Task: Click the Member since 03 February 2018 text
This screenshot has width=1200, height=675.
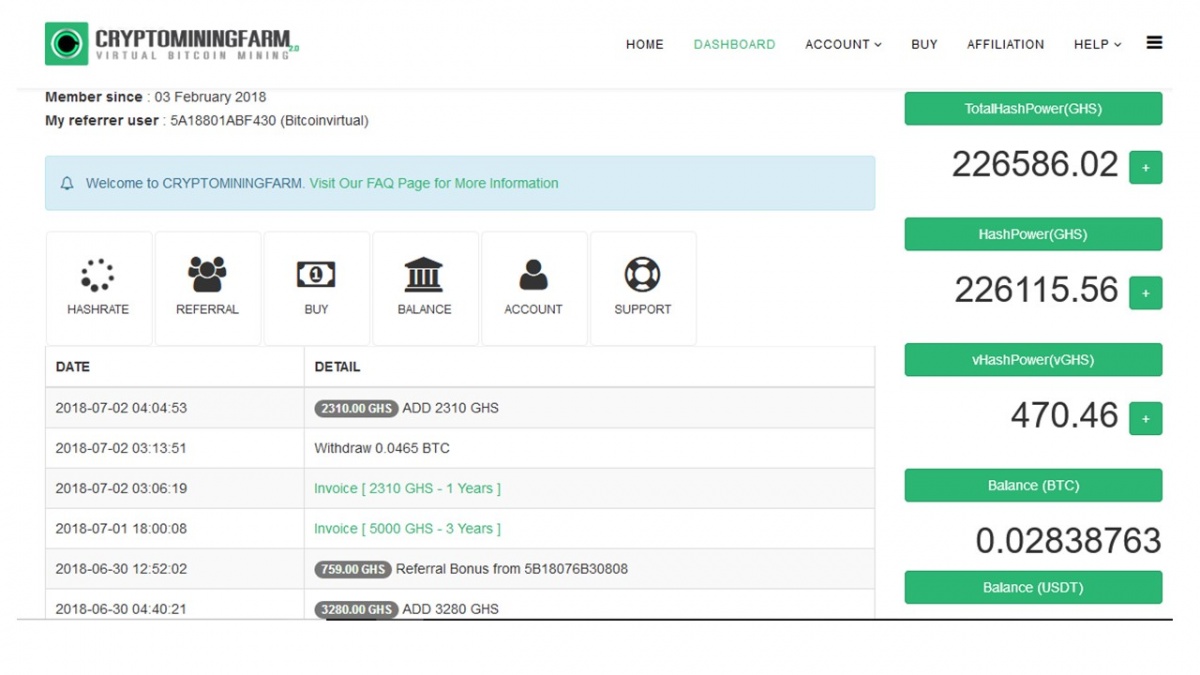Action: click(156, 97)
